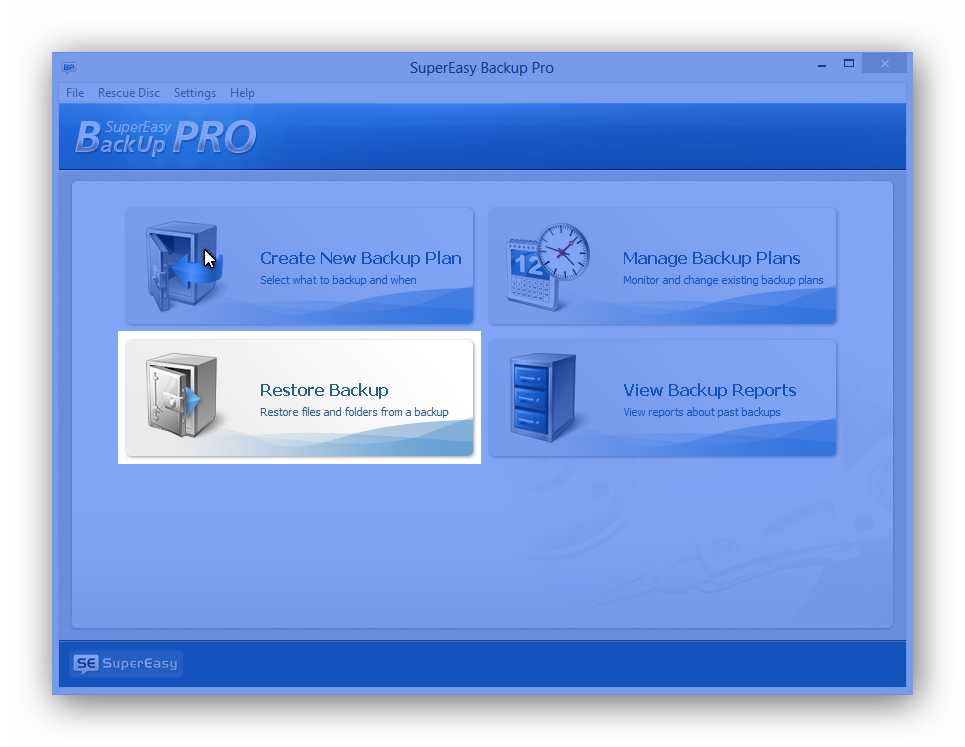The height and width of the screenshot is (747, 965).
Task: Open the Rescue Disc menu
Action: (129, 93)
